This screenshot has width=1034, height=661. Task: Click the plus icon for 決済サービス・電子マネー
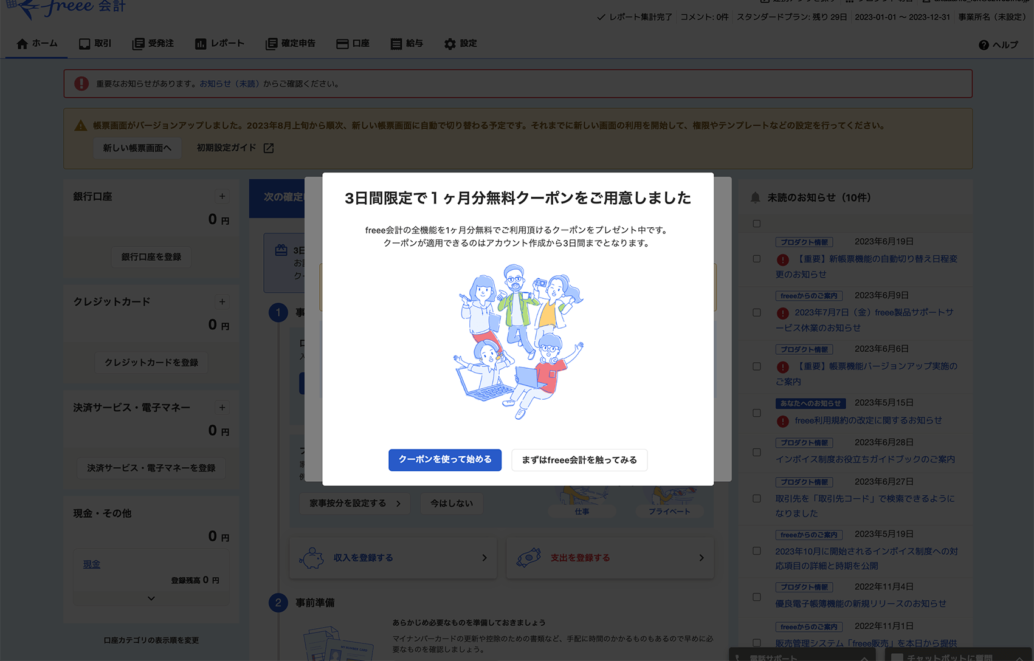coord(222,408)
